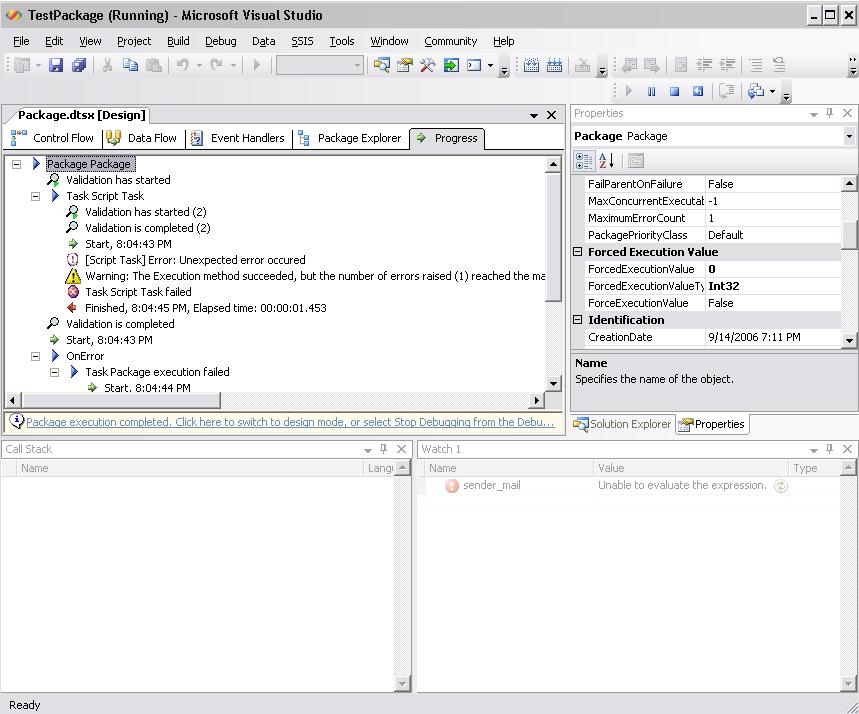This screenshot has width=859, height=714.
Task: Click the Save All toolbar icon
Action: coord(78,65)
